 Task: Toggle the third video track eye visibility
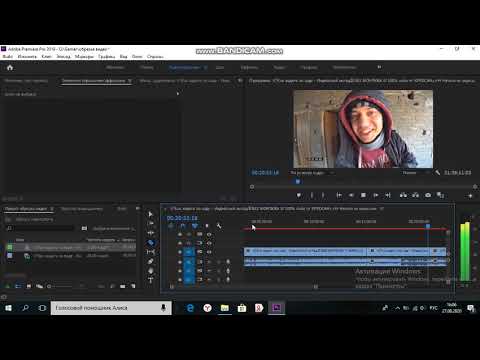point(209,252)
